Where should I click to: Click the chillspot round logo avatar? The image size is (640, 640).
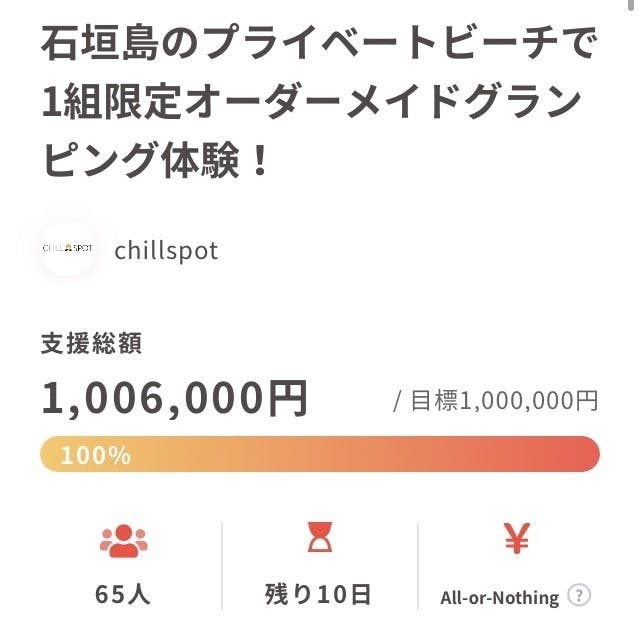click(x=68, y=249)
